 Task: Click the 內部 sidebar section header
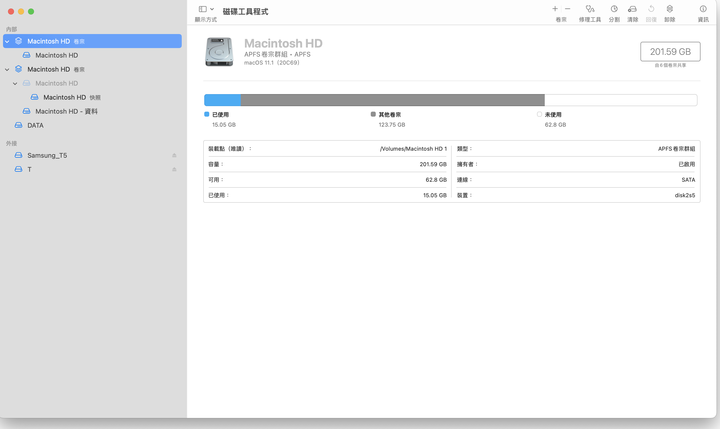11,29
